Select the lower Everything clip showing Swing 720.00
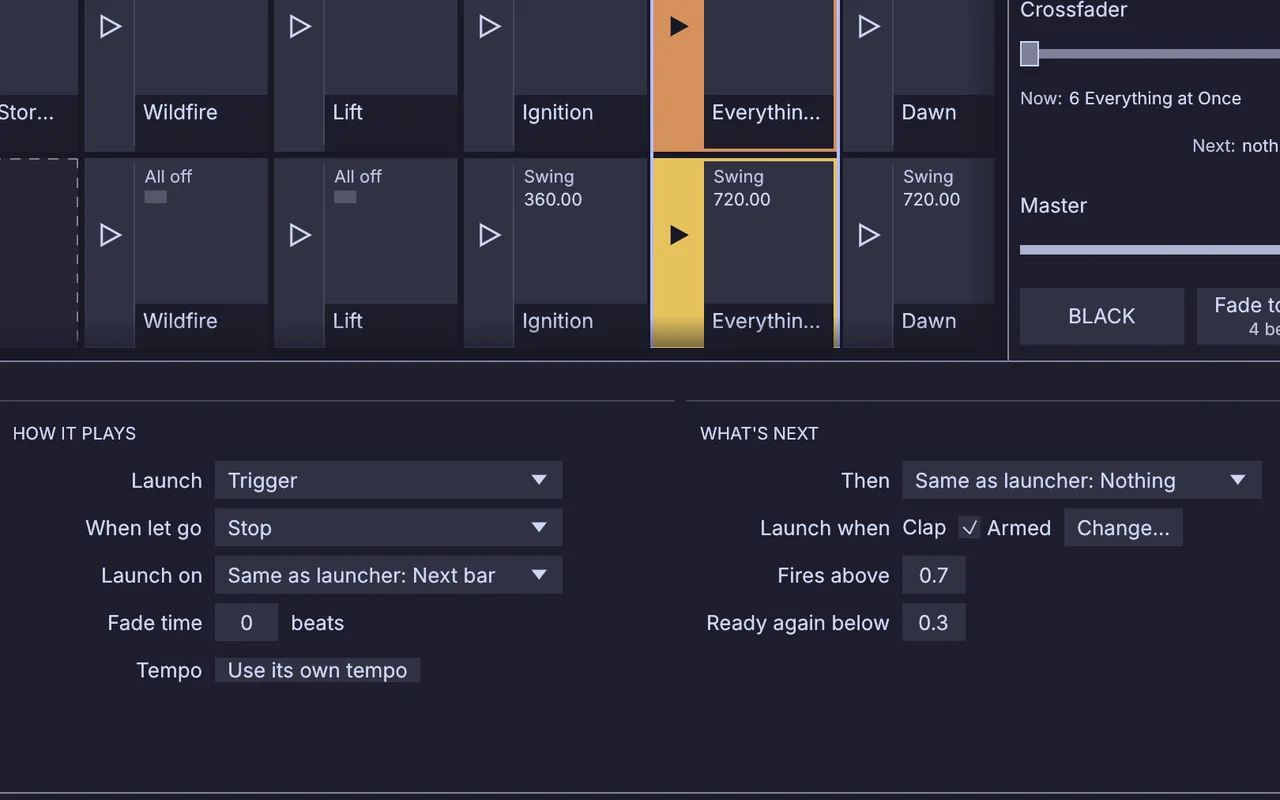The height and width of the screenshot is (800, 1280). pos(769,233)
